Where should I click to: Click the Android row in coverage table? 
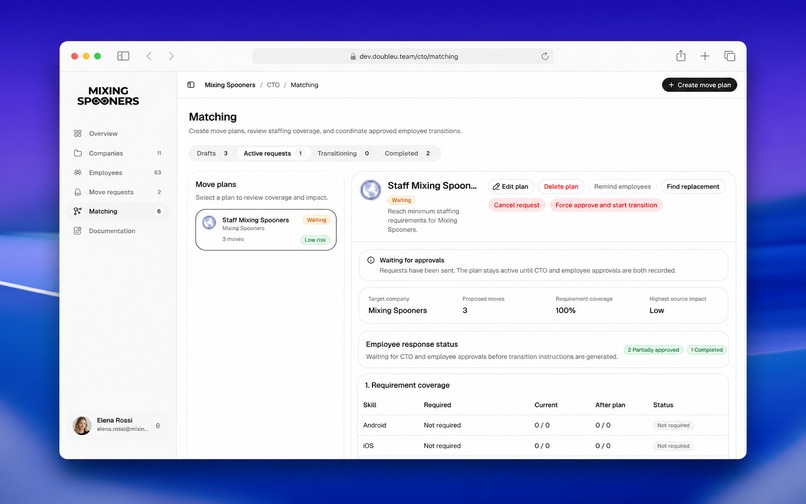[x=543, y=425]
